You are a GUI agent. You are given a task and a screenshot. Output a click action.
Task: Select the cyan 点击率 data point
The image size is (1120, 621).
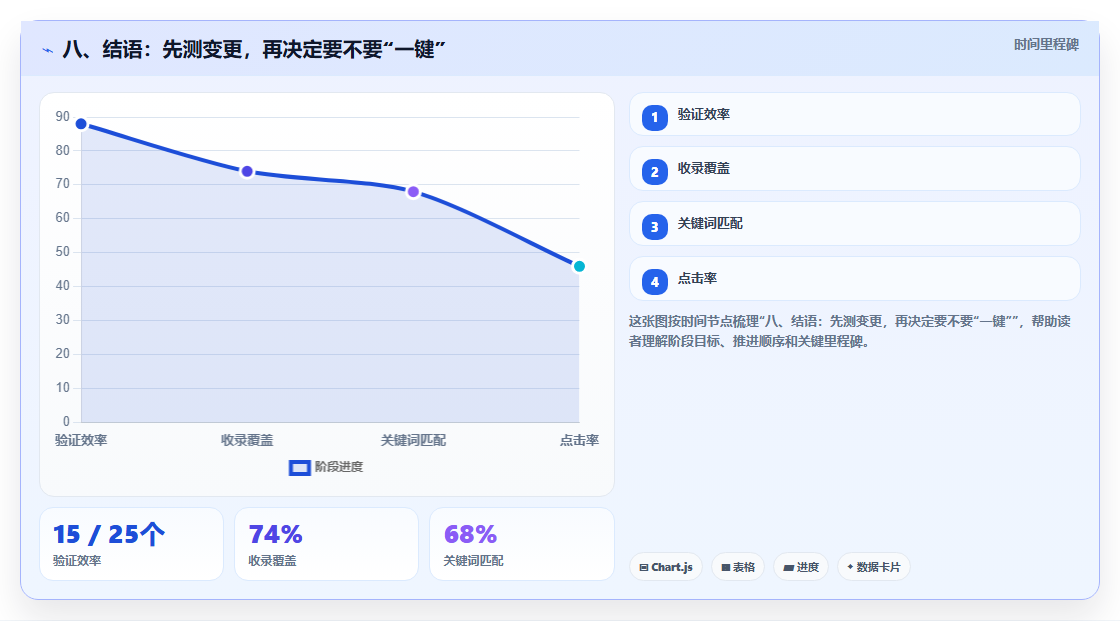pos(579,267)
